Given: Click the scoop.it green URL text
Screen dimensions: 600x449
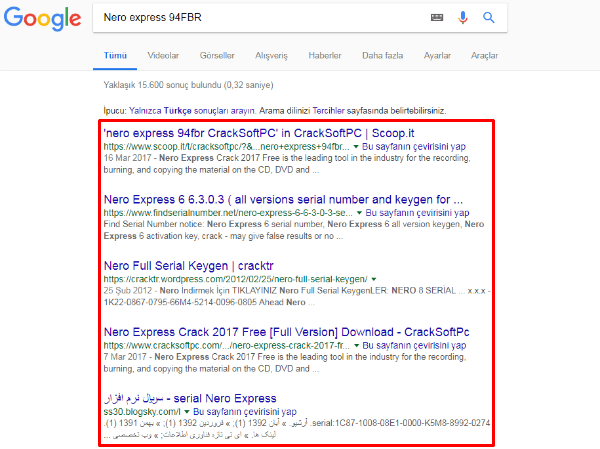Looking at the screenshot, I should [227, 147].
